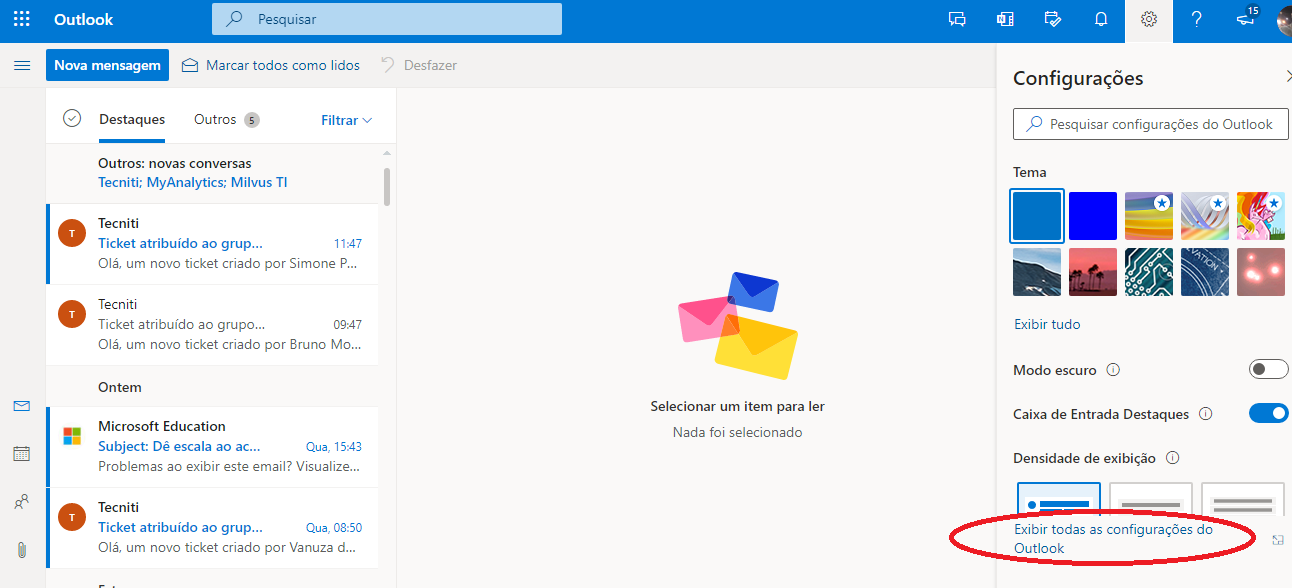The height and width of the screenshot is (588, 1292).
Task: Toggle the hamburger navigation pane button
Action: [x=22, y=65]
